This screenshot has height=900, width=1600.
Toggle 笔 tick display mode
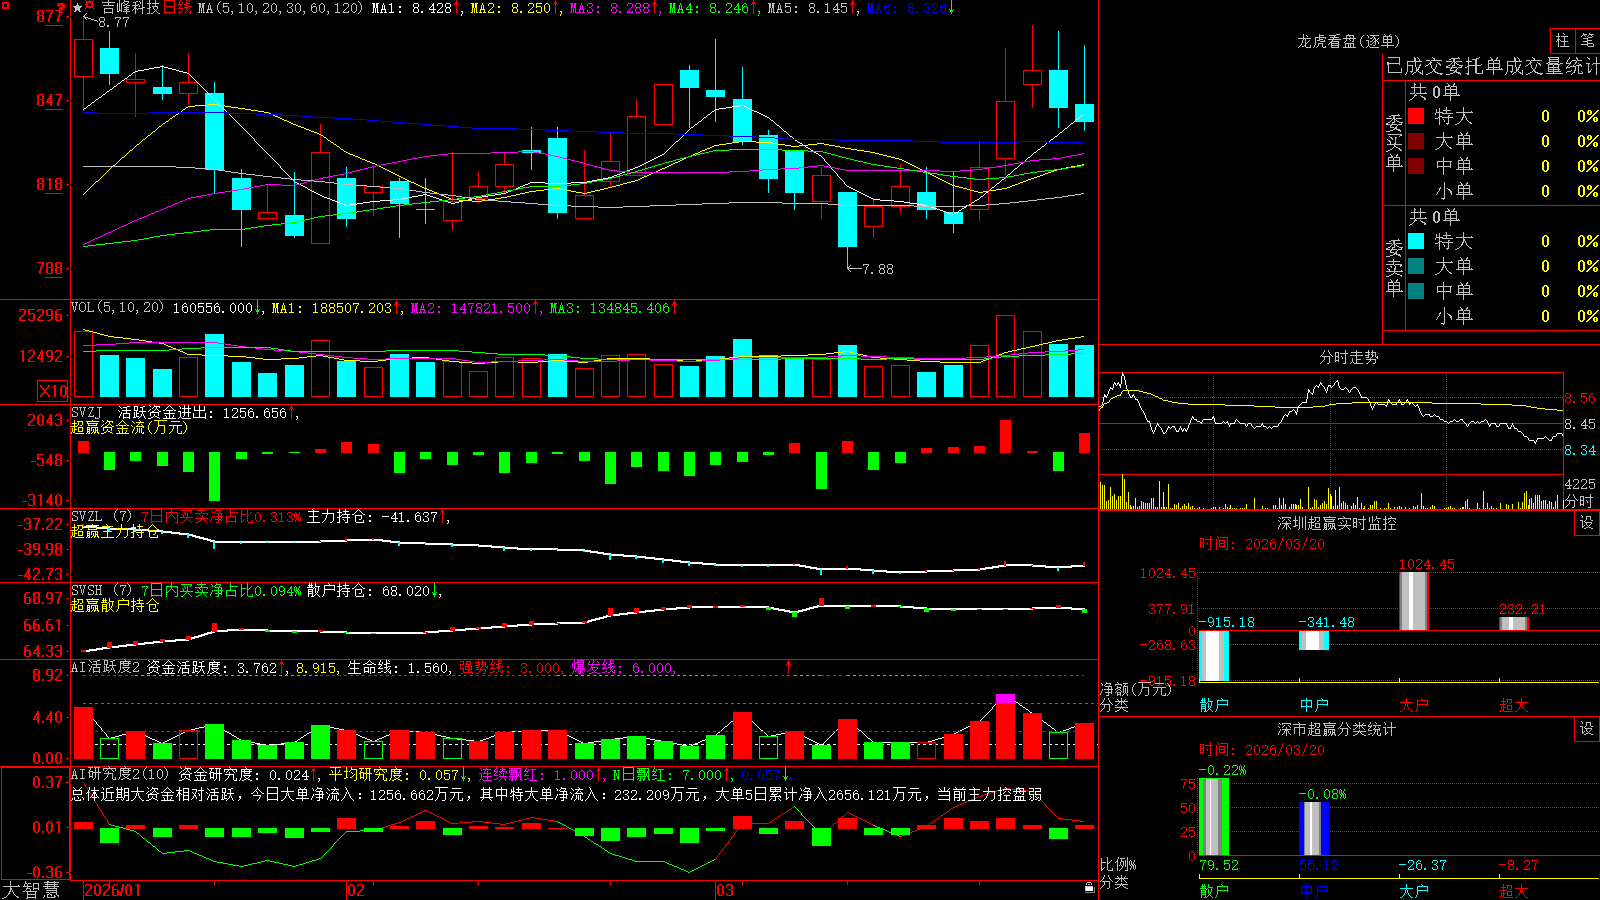1587,41
